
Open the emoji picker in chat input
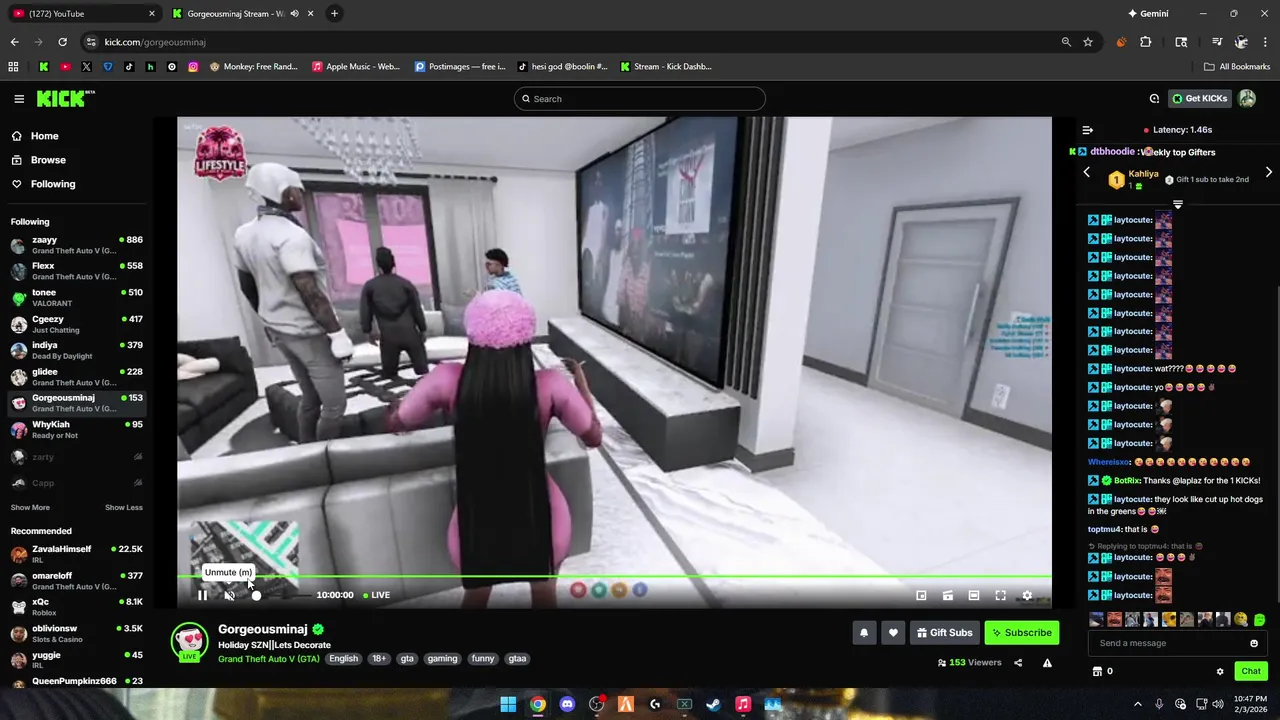(x=1254, y=643)
